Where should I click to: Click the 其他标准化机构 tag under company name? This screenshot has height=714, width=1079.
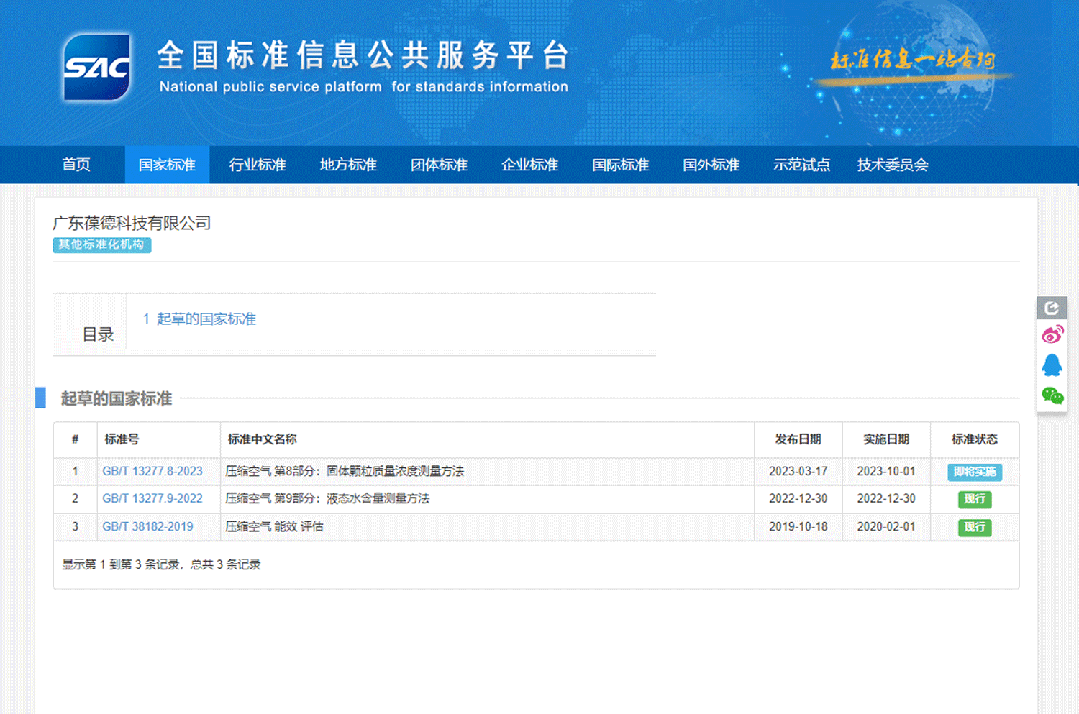pos(101,245)
